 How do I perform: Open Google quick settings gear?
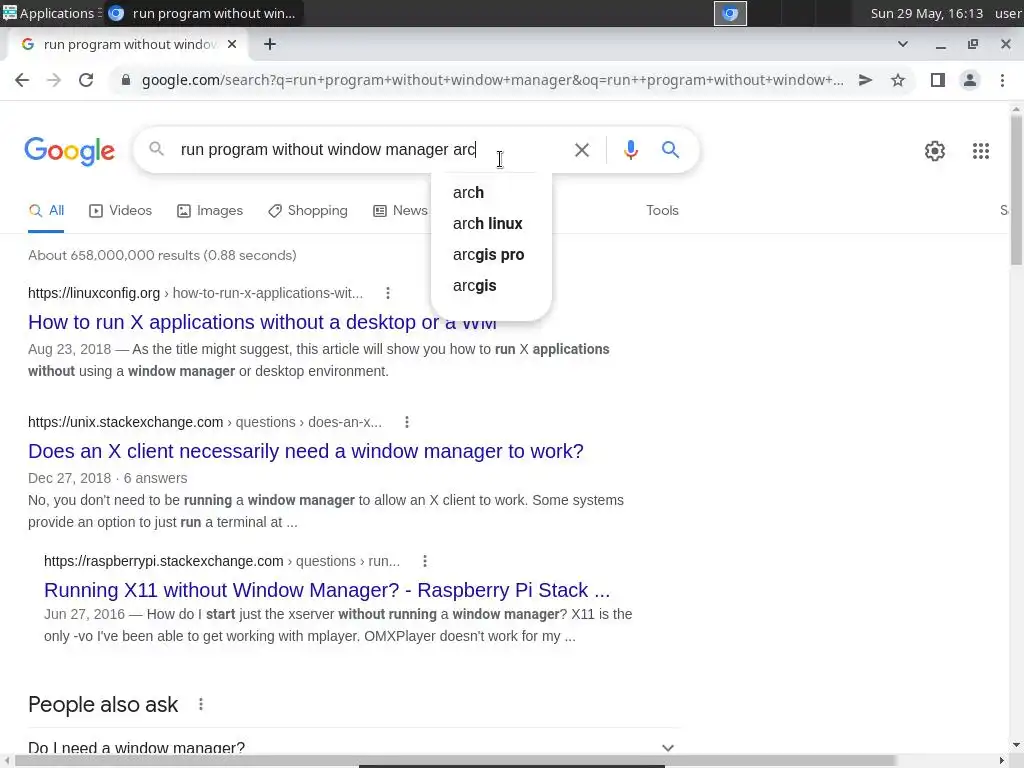coord(935,151)
